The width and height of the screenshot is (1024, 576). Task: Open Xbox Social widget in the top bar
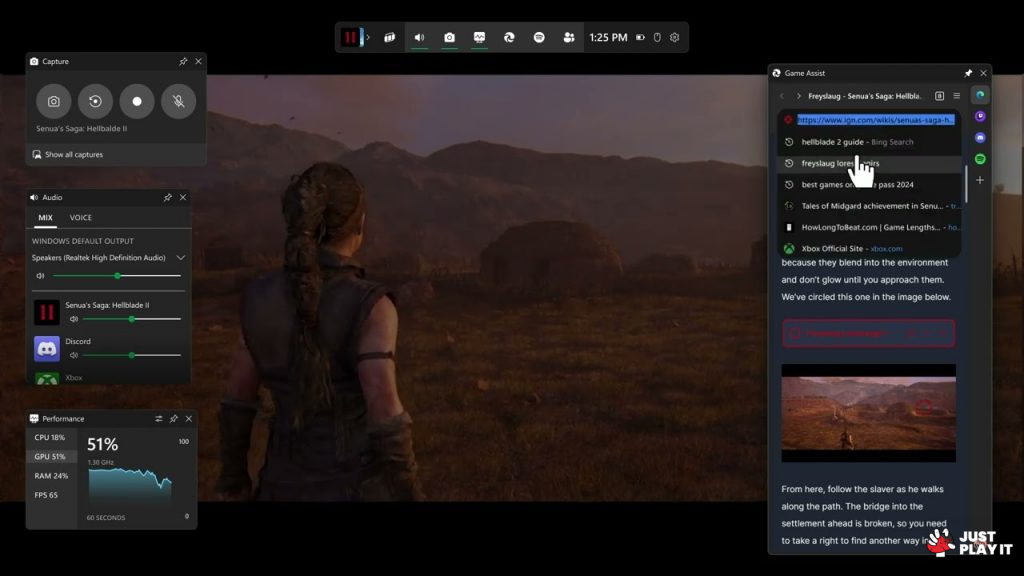tap(569, 37)
